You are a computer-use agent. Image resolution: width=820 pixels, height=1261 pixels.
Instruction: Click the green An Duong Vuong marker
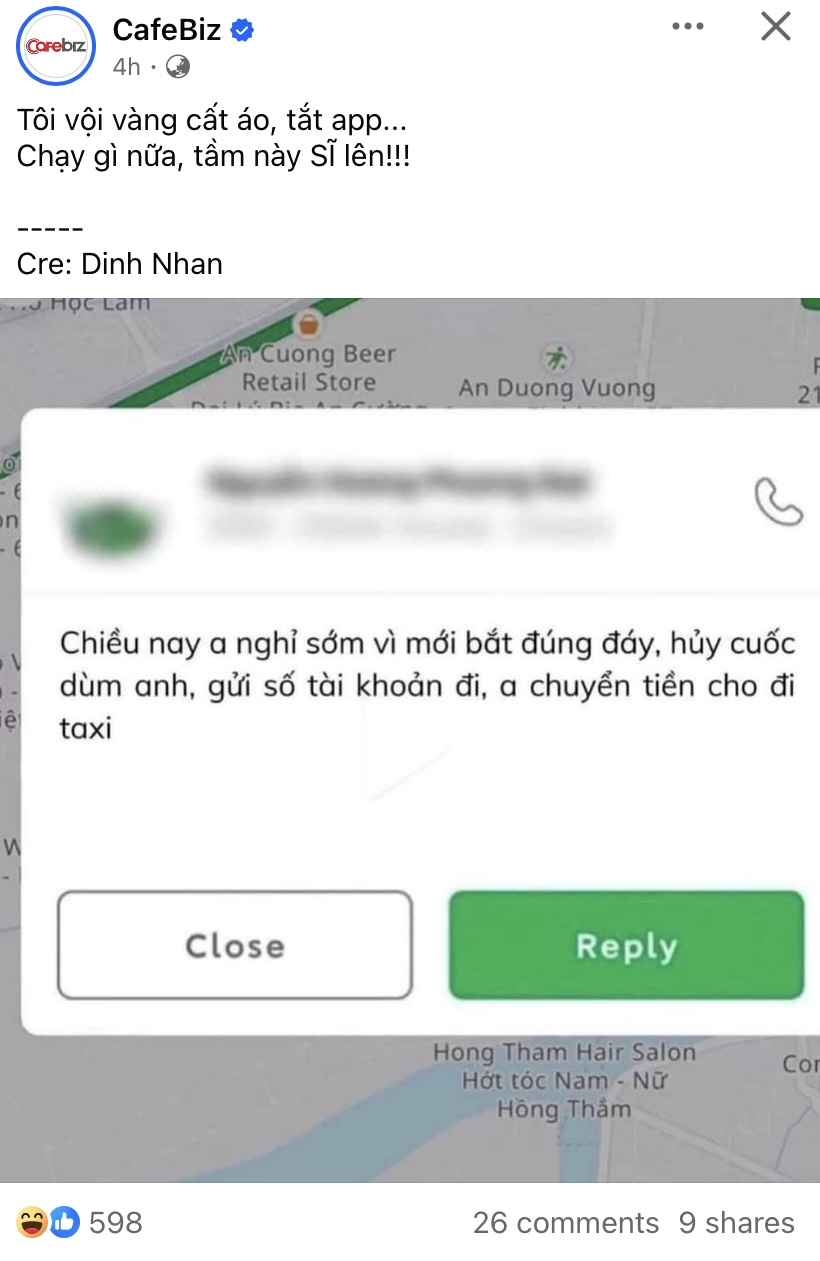pos(555,356)
